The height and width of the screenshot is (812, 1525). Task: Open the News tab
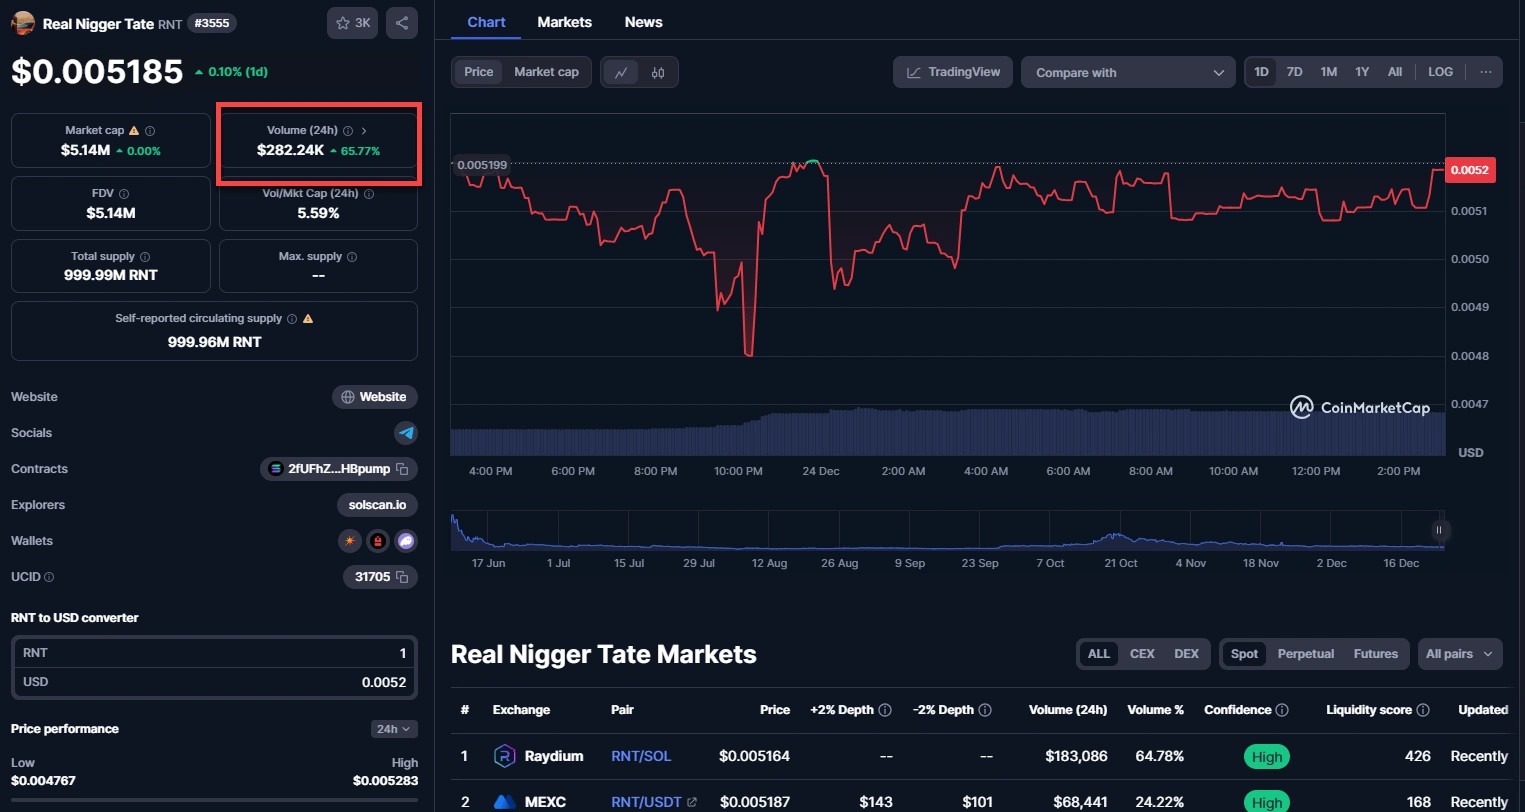click(x=644, y=22)
